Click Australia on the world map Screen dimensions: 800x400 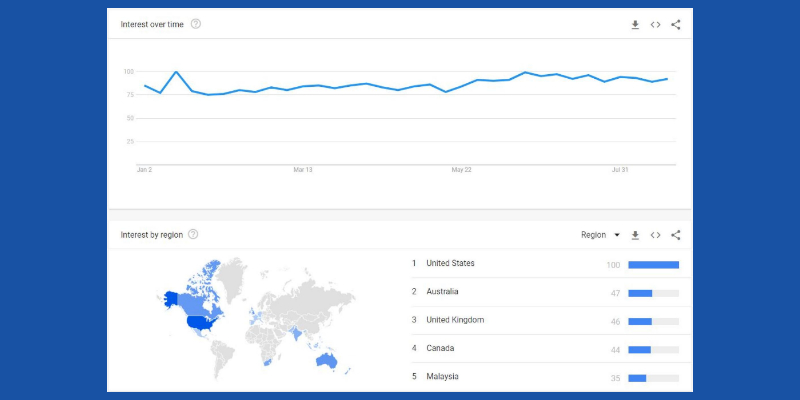(x=326, y=359)
